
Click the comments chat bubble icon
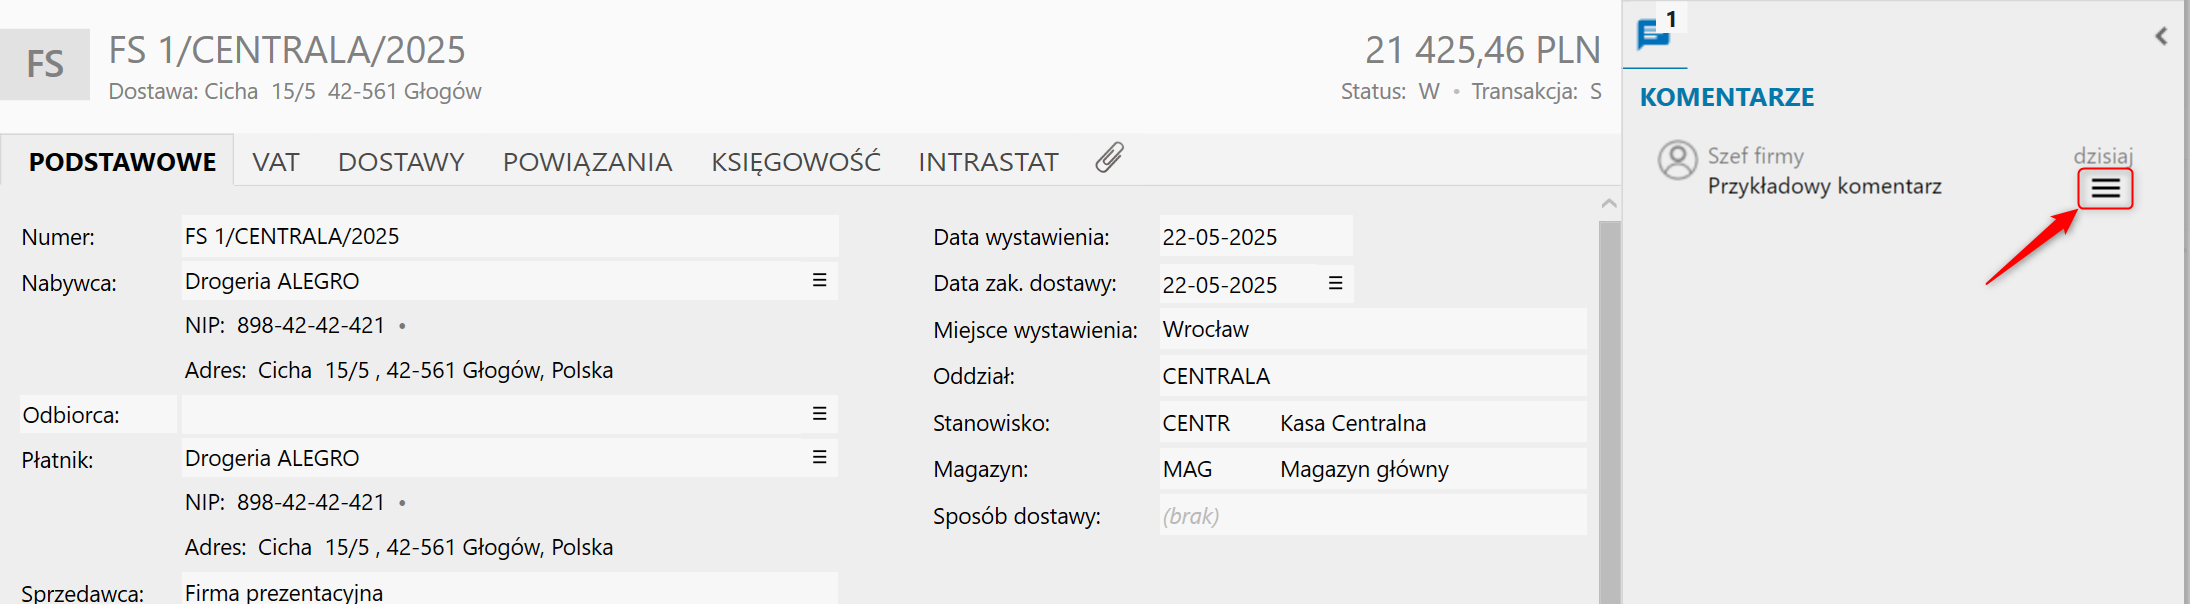click(1653, 34)
